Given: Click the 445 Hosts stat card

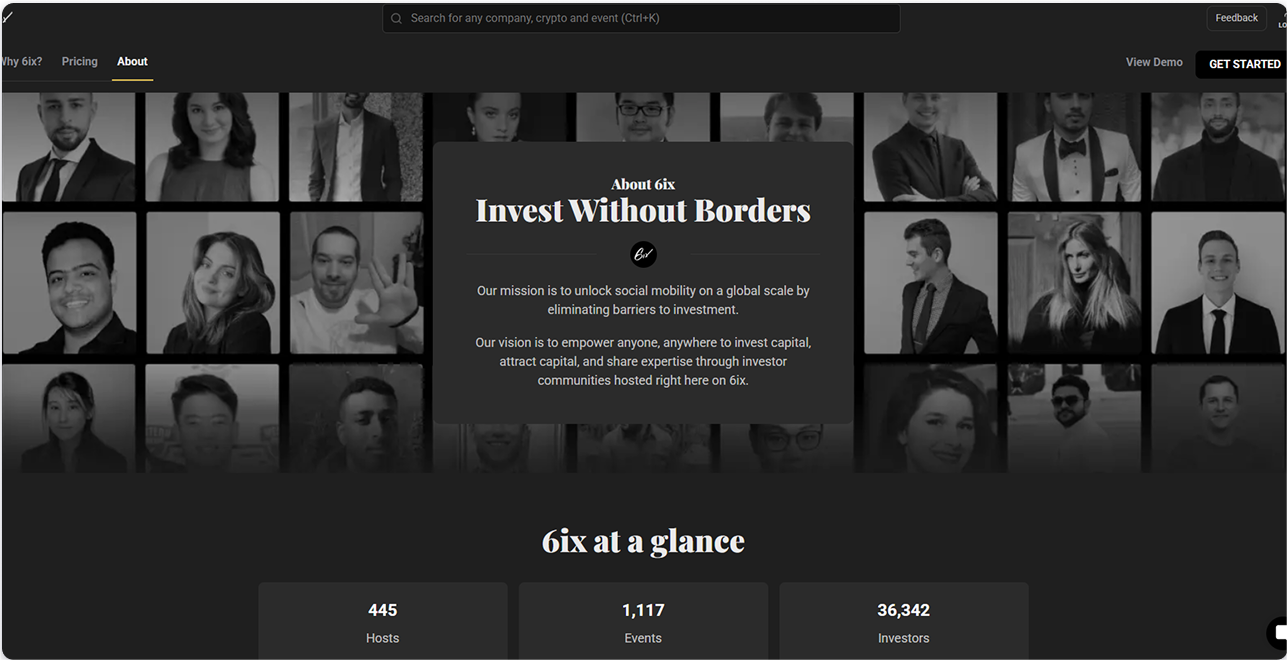Looking at the screenshot, I should point(383,621).
